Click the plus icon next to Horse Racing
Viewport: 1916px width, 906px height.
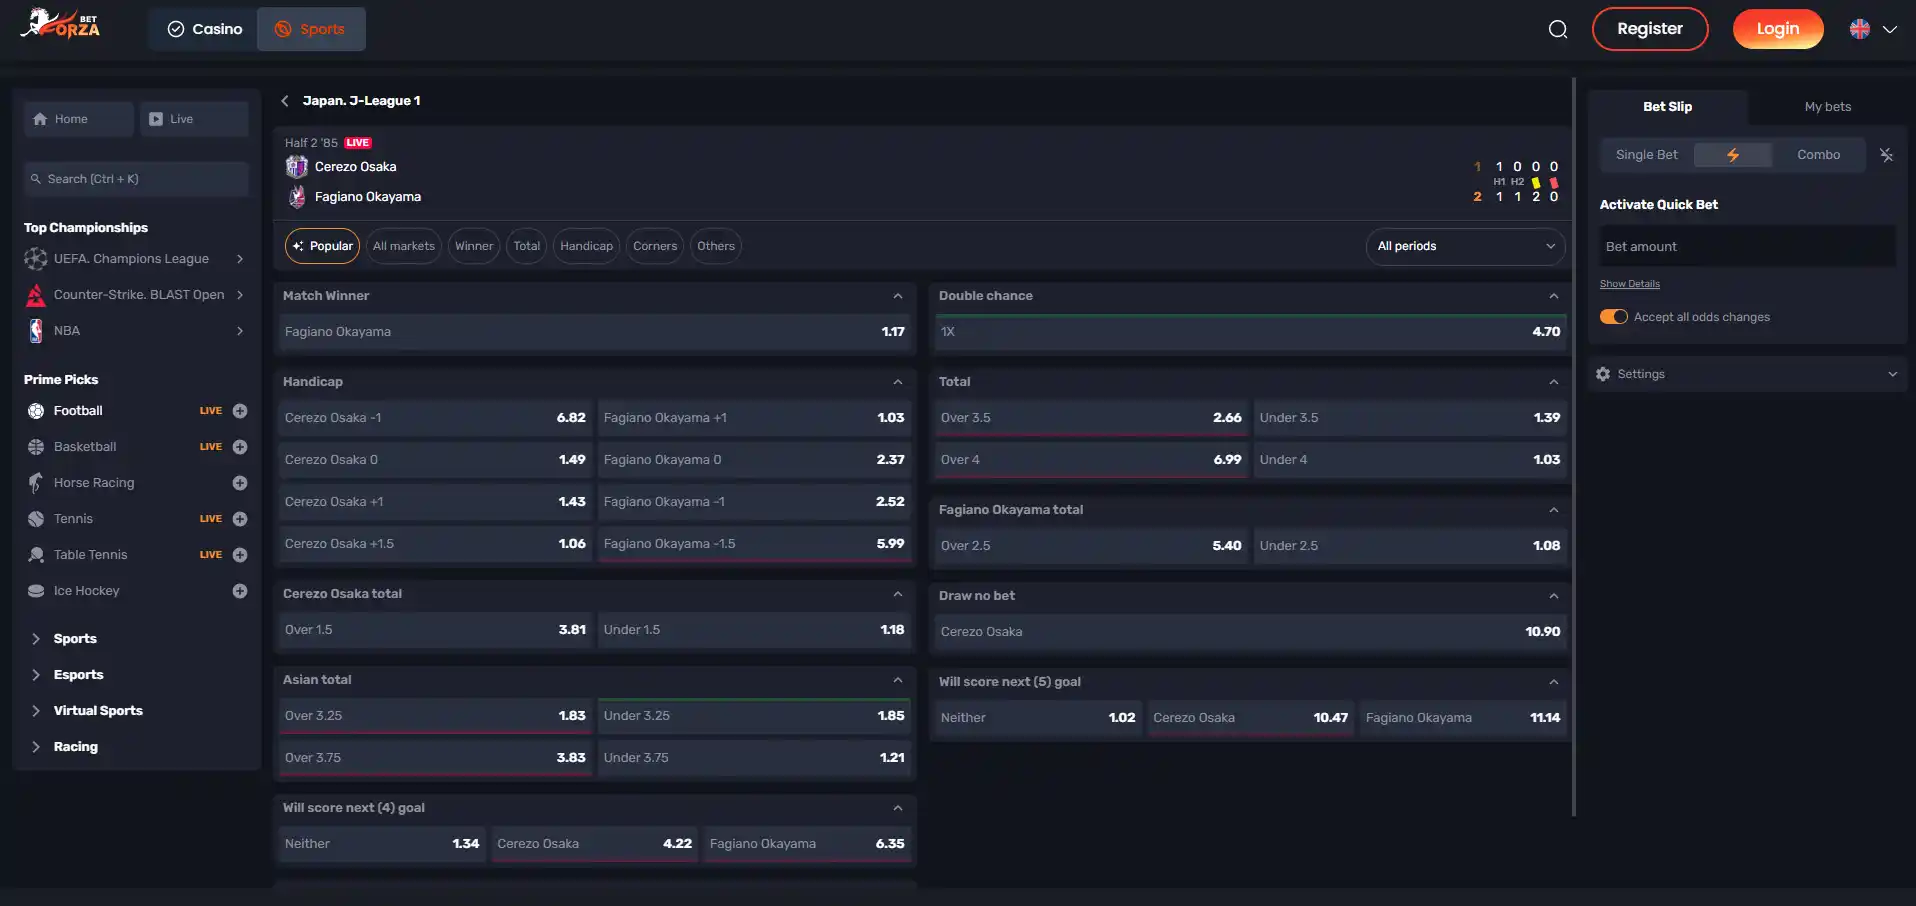(240, 483)
